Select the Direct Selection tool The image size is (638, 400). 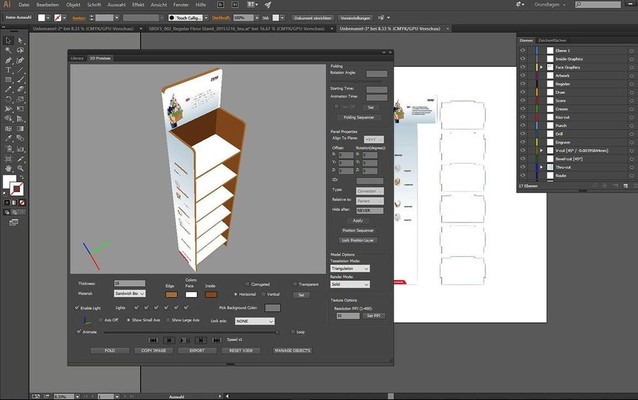click(x=19, y=38)
